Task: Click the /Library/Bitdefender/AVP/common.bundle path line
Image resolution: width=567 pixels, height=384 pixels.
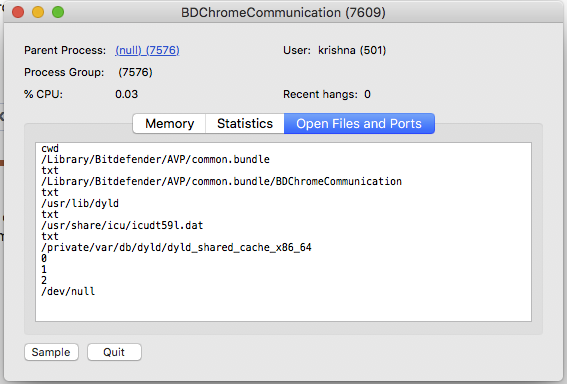Action: tap(155, 159)
